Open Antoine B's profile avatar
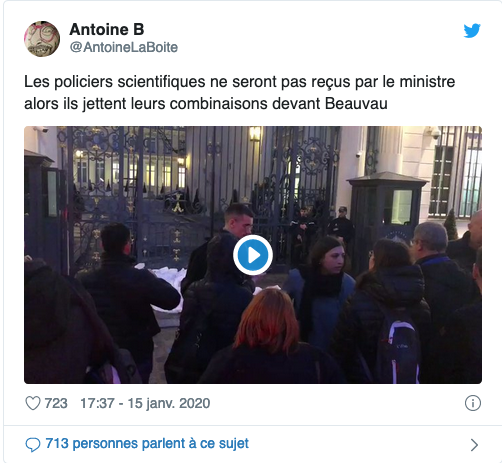Image resolution: width=502 pixels, height=463 pixels. coord(42,39)
